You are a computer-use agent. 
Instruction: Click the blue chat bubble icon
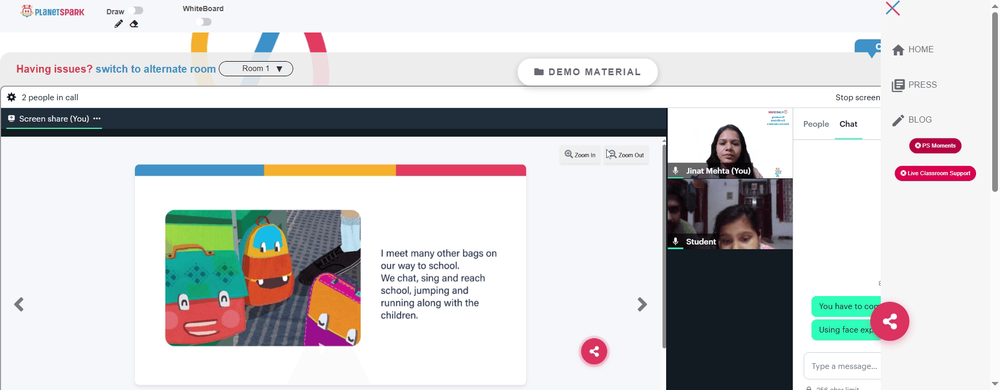coord(868,48)
